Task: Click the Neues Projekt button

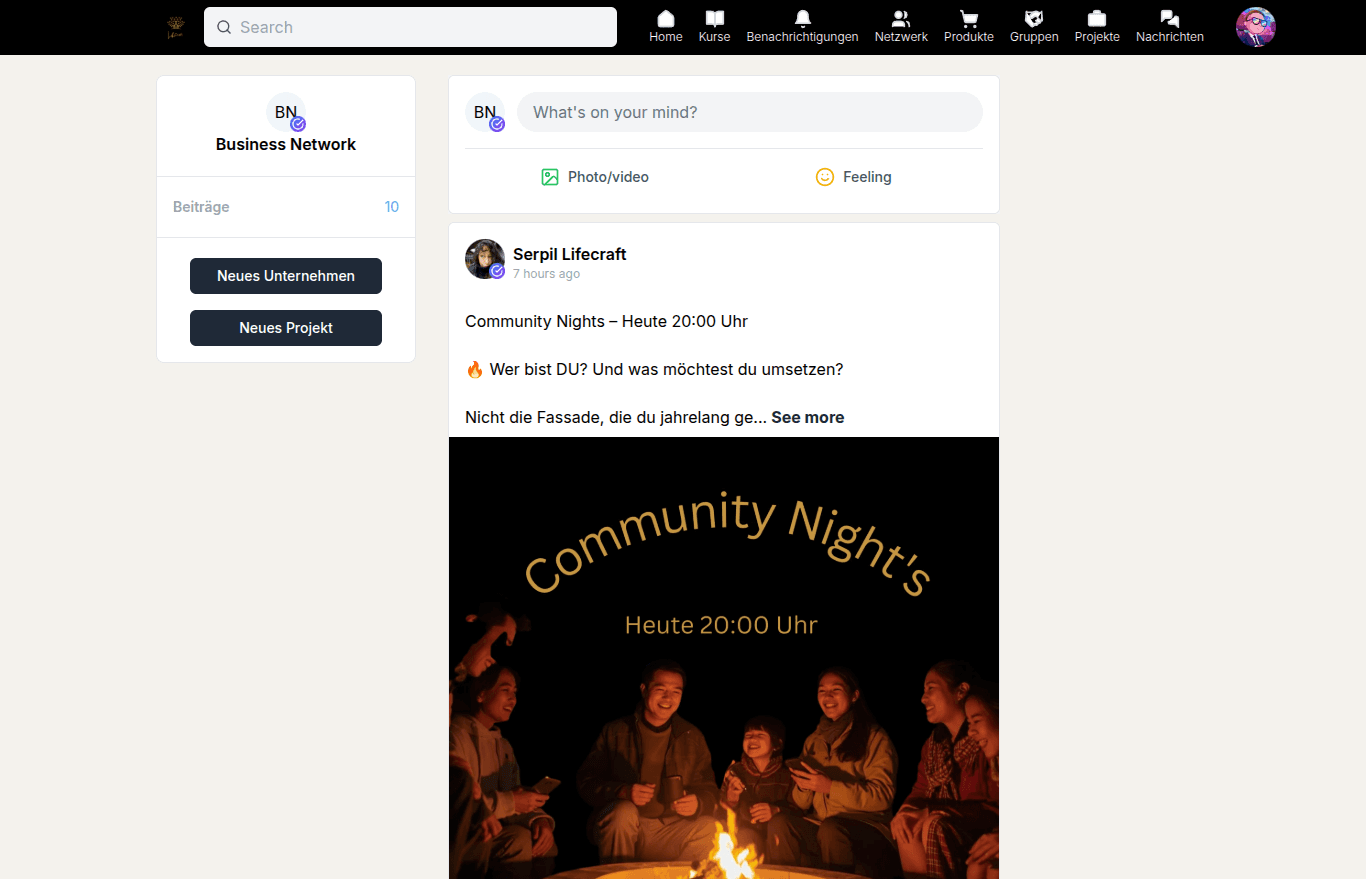Action: 286,328
